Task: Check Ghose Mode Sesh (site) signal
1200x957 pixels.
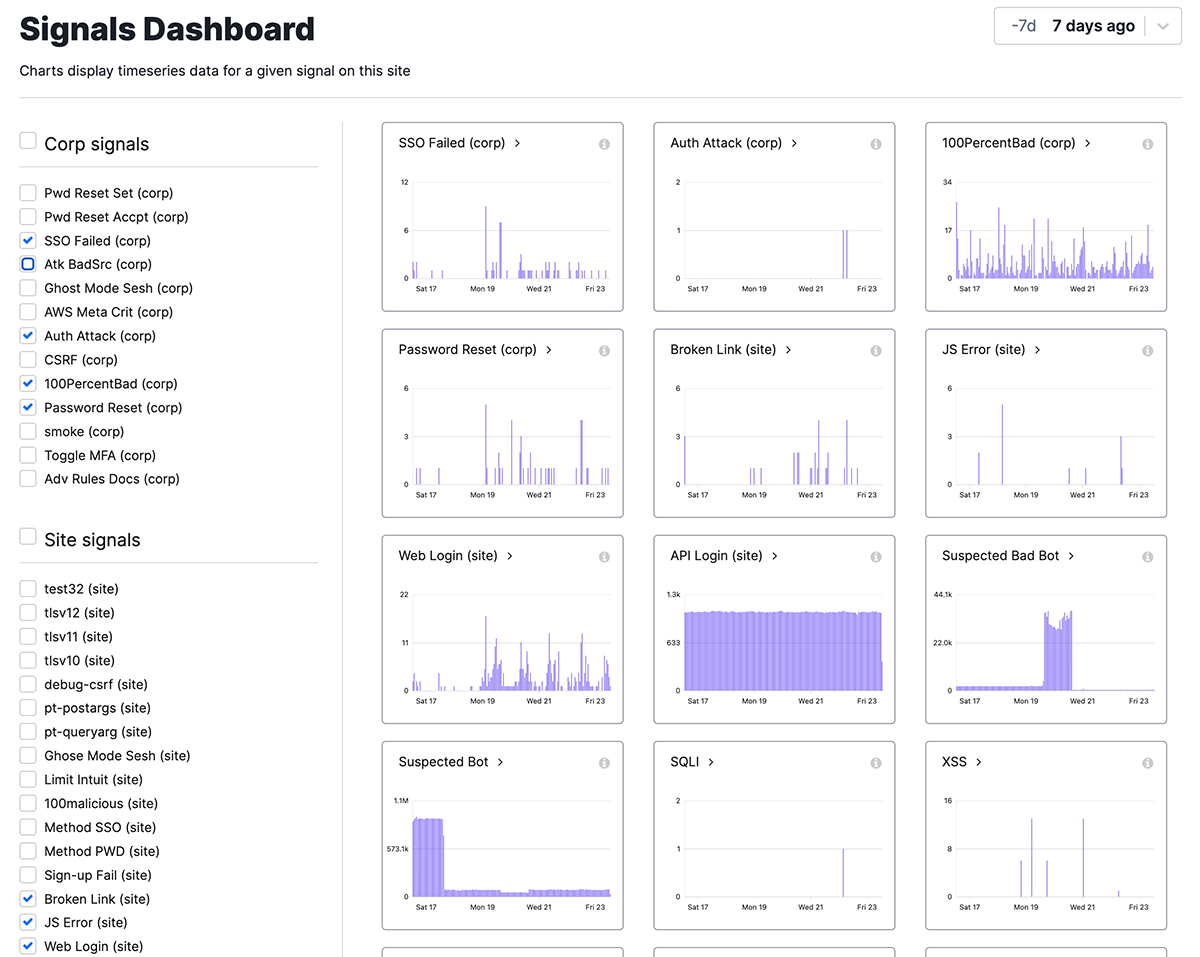Action: pyautogui.click(x=28, y=755)
